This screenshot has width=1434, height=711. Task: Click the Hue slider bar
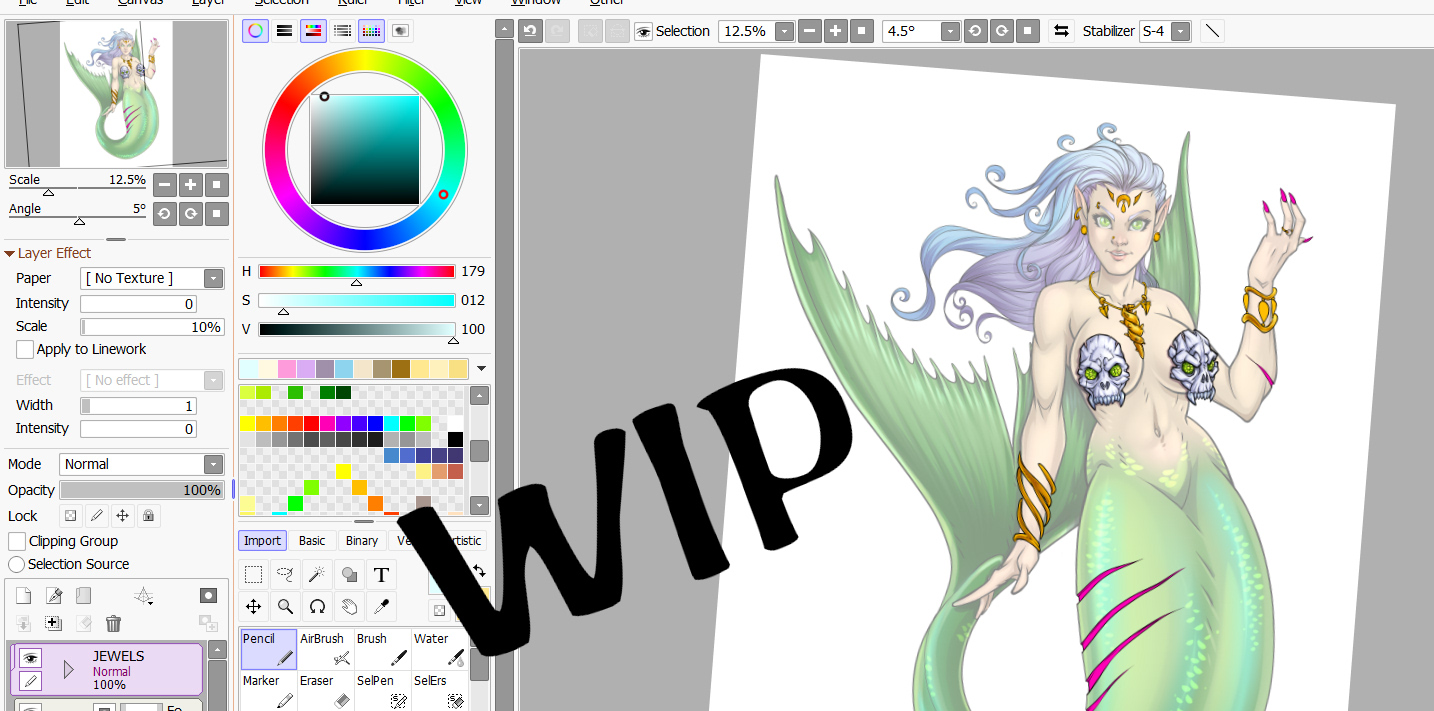point(356,271)
